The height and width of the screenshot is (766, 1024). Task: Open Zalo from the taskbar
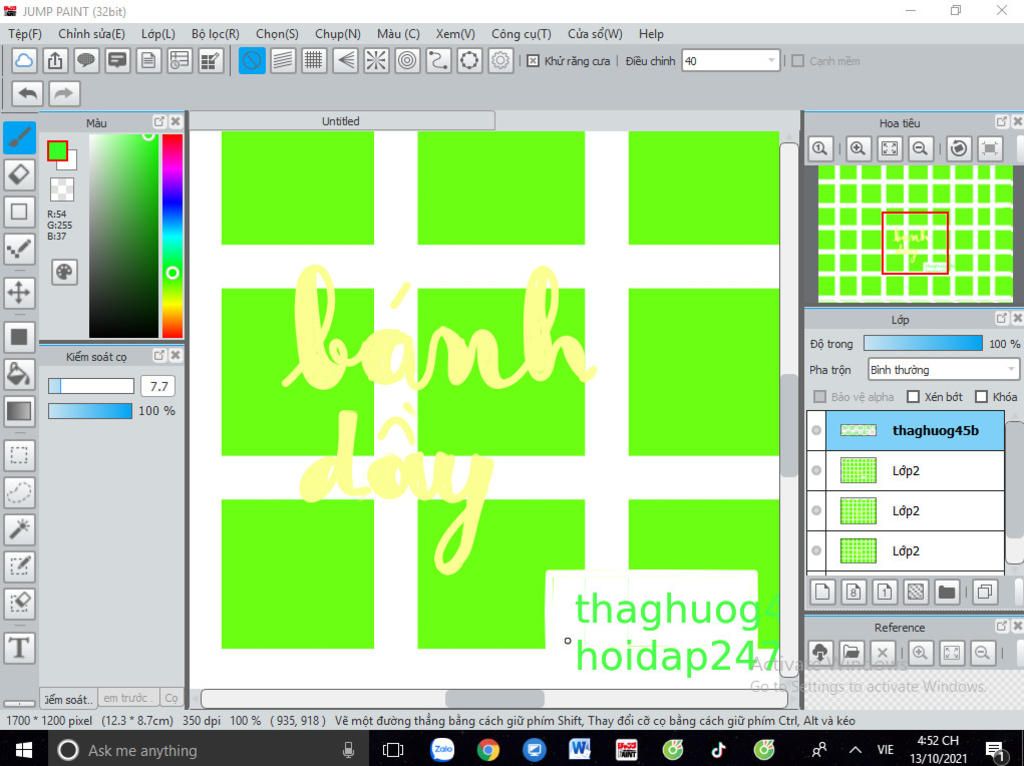pyautogui.click(x=443, y=750)
